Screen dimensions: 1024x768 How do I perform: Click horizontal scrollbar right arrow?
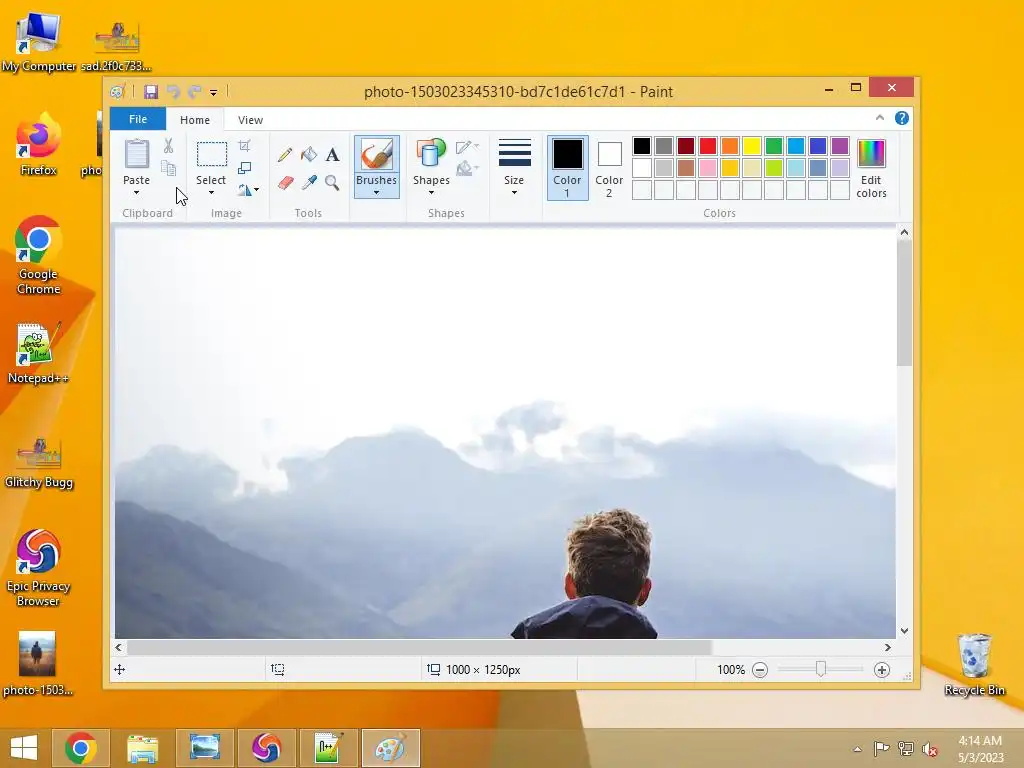pos(888,647)
